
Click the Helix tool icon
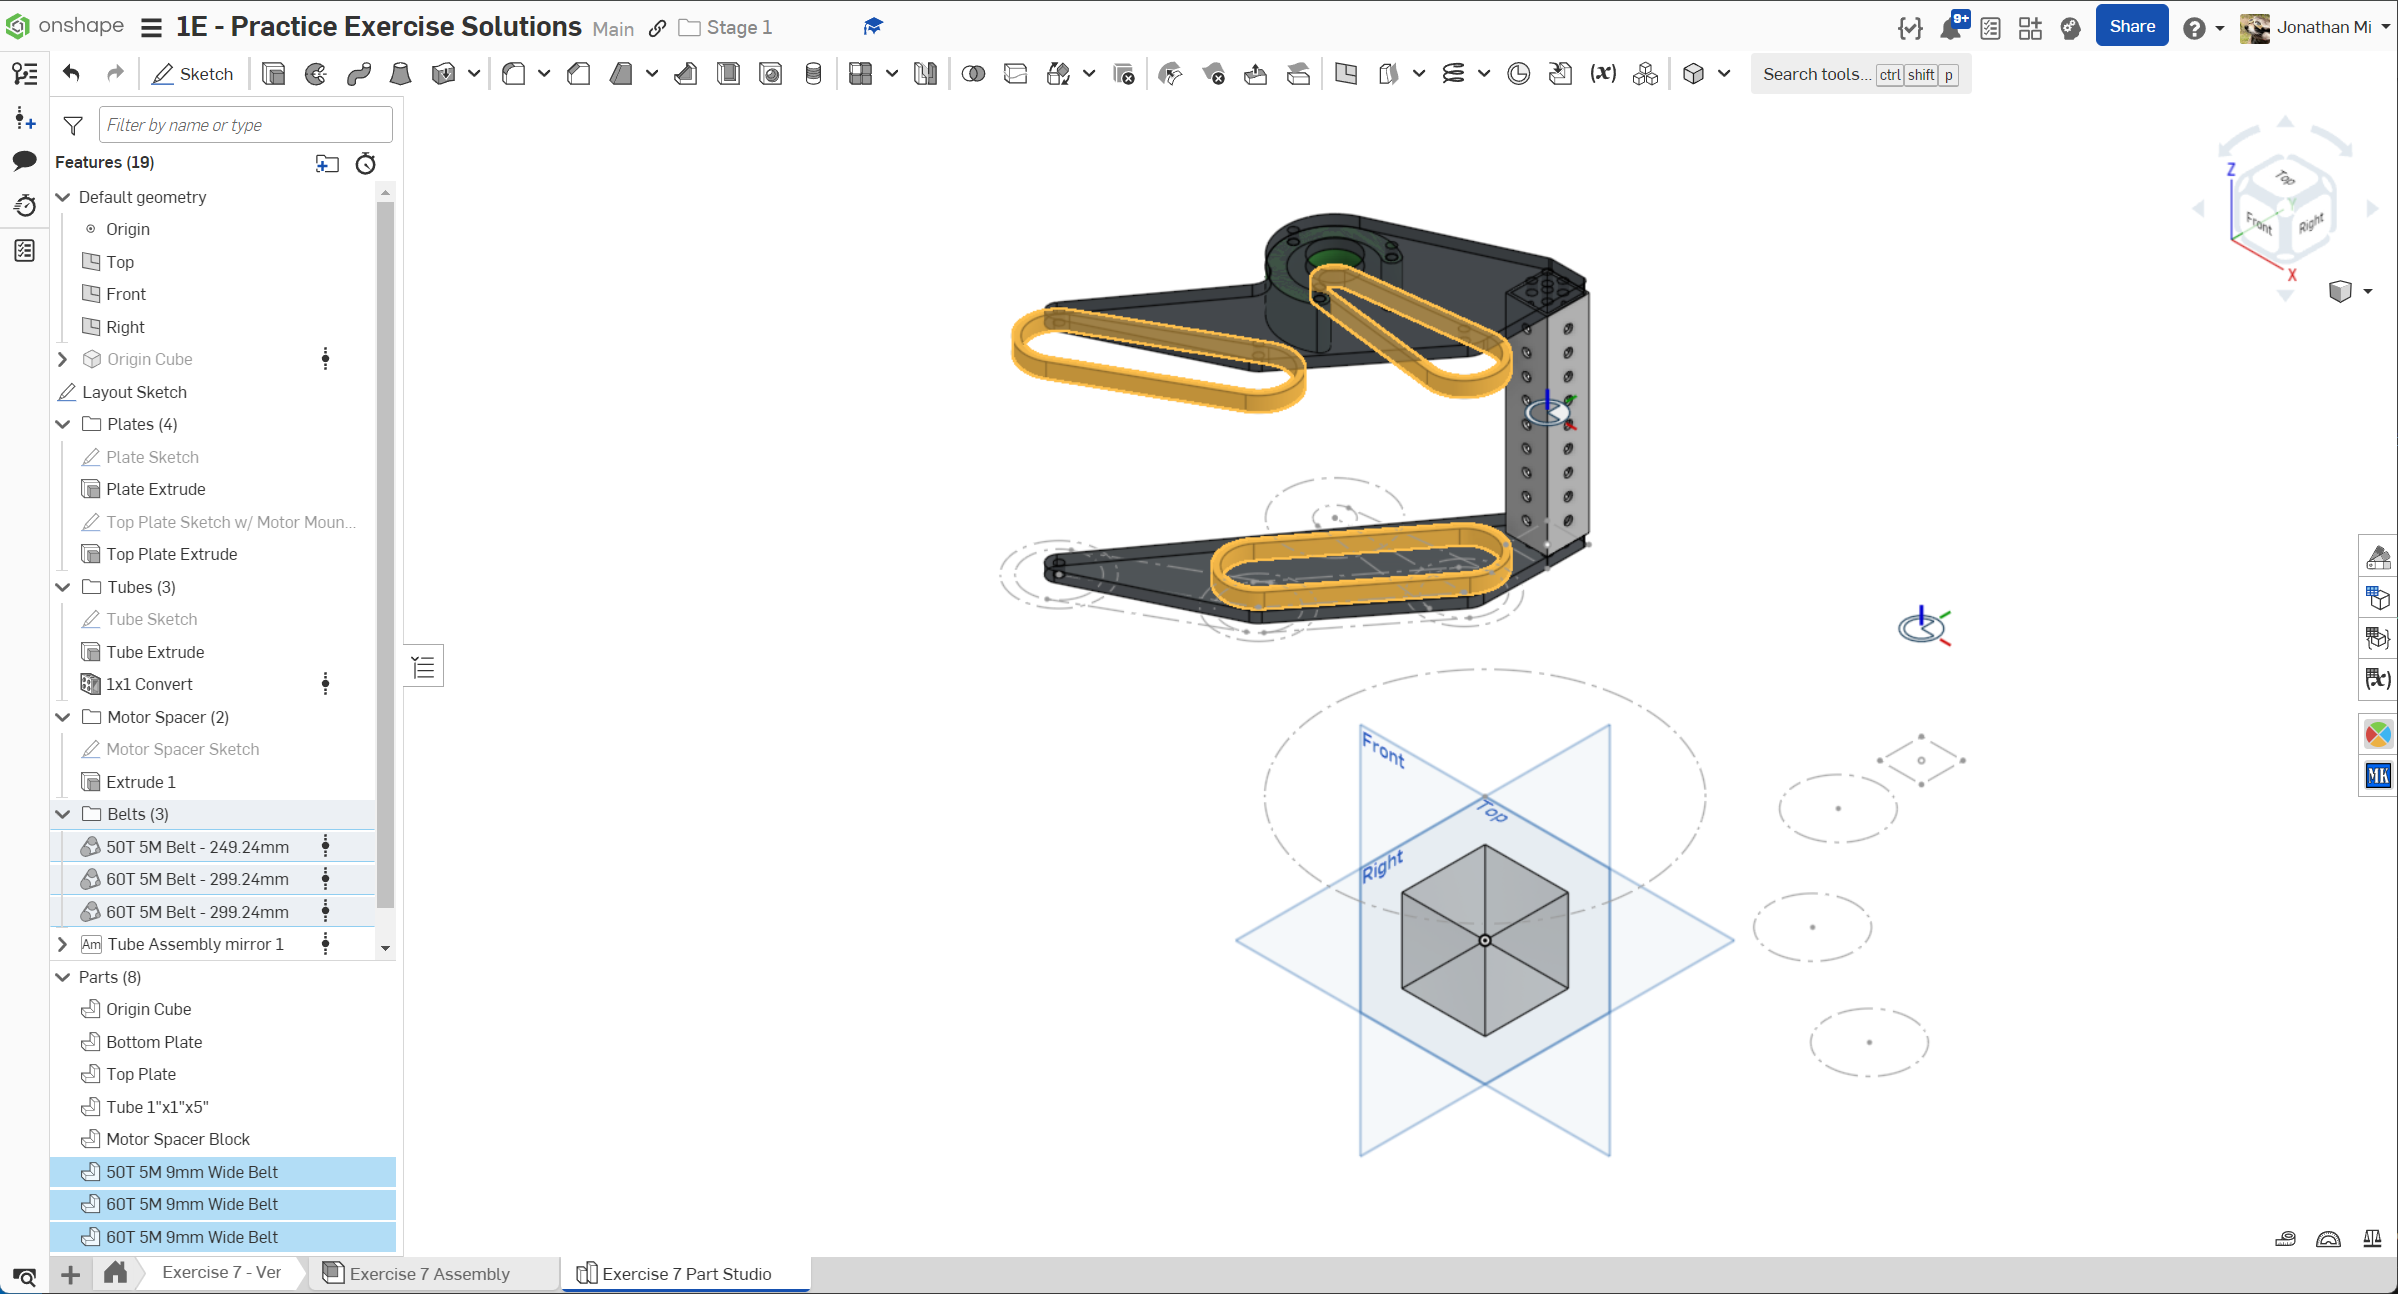coord(1453,74)
